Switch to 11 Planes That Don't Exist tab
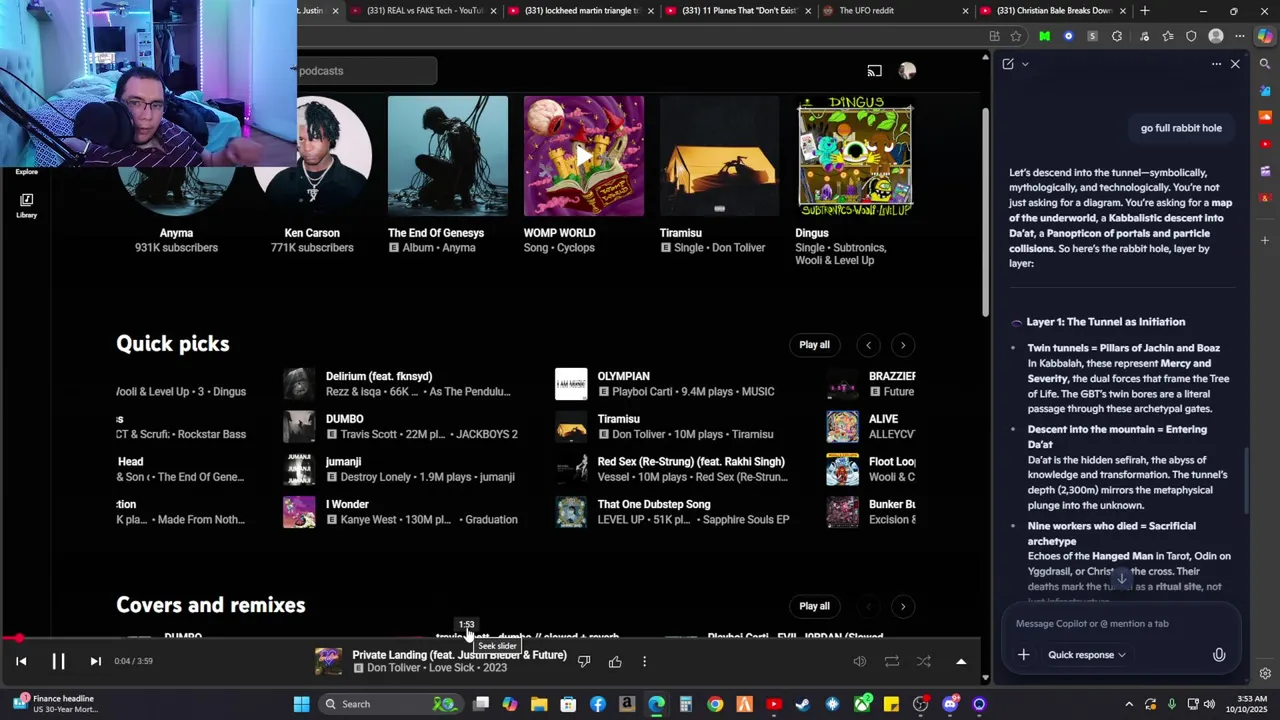 [738, 11]
